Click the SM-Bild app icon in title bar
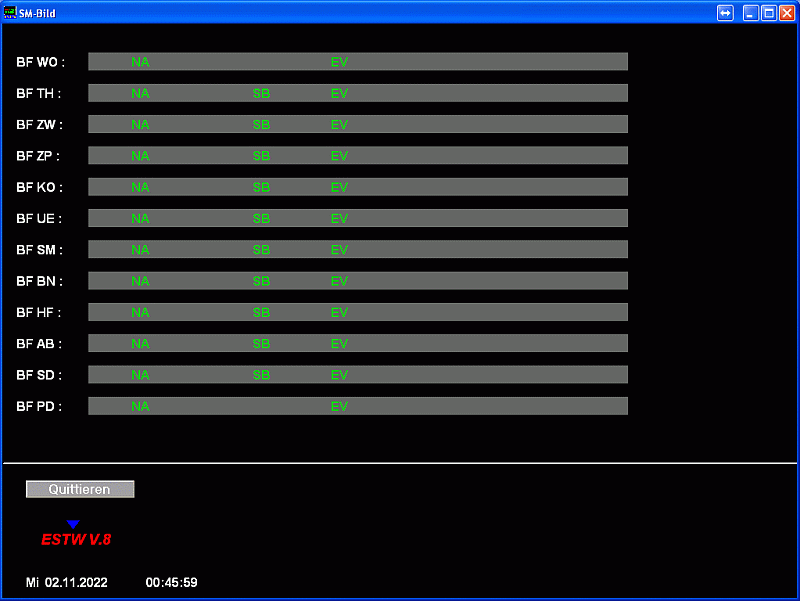 tap(10, 13)
